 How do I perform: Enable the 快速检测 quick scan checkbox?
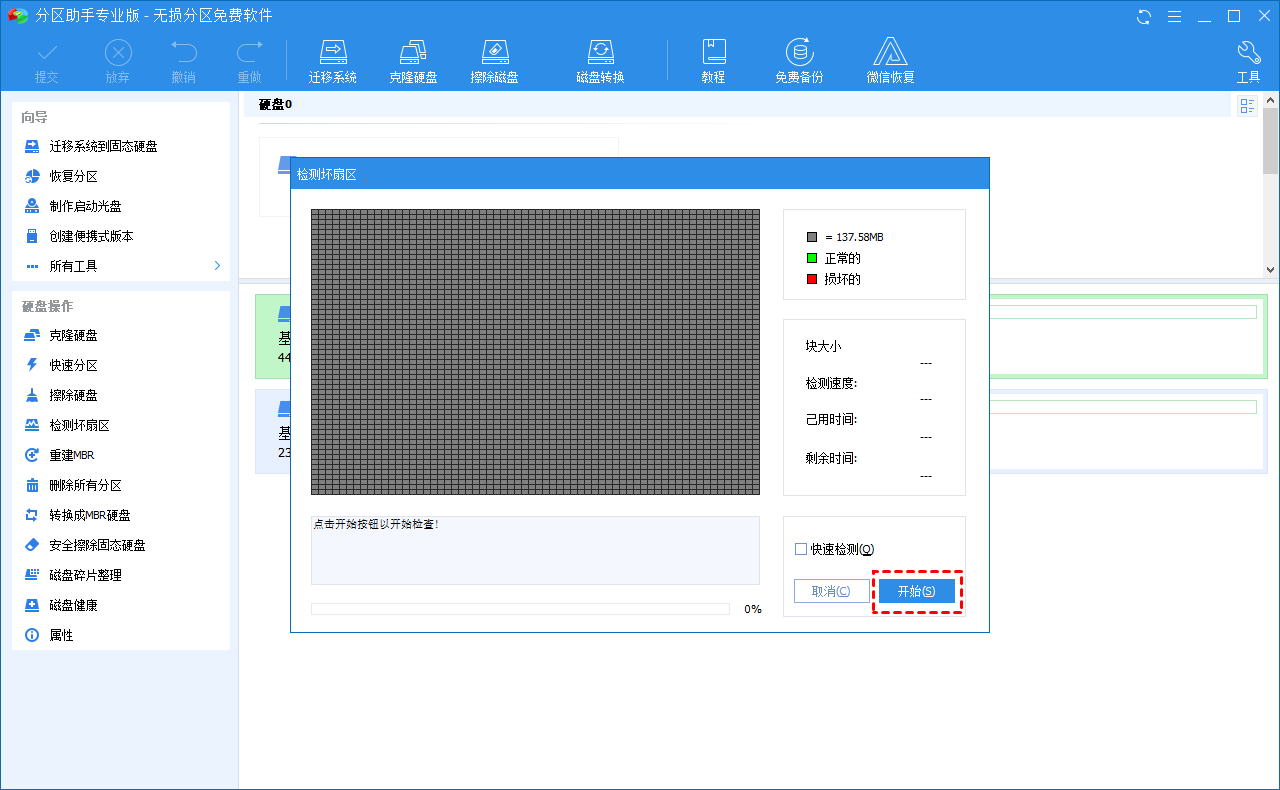point(800,549)
